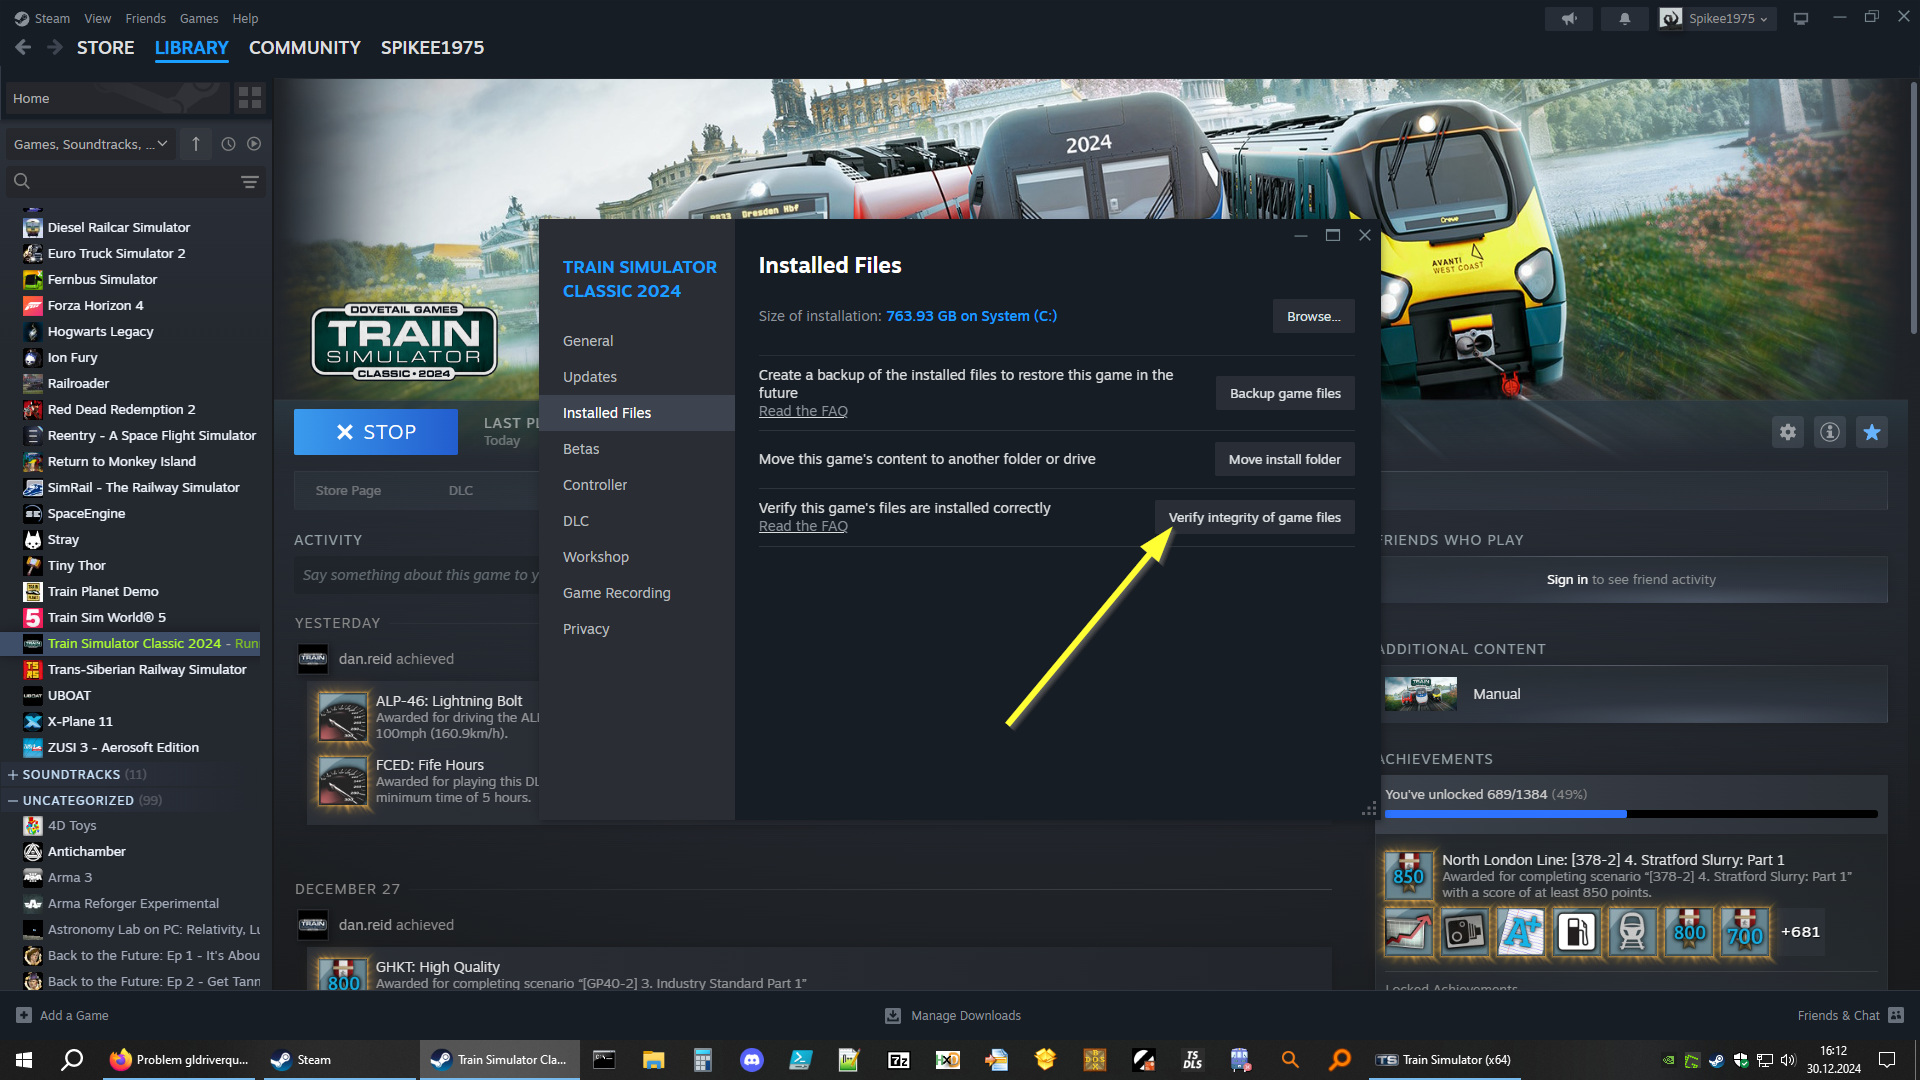Open the View menu

[x=98, y=18]
